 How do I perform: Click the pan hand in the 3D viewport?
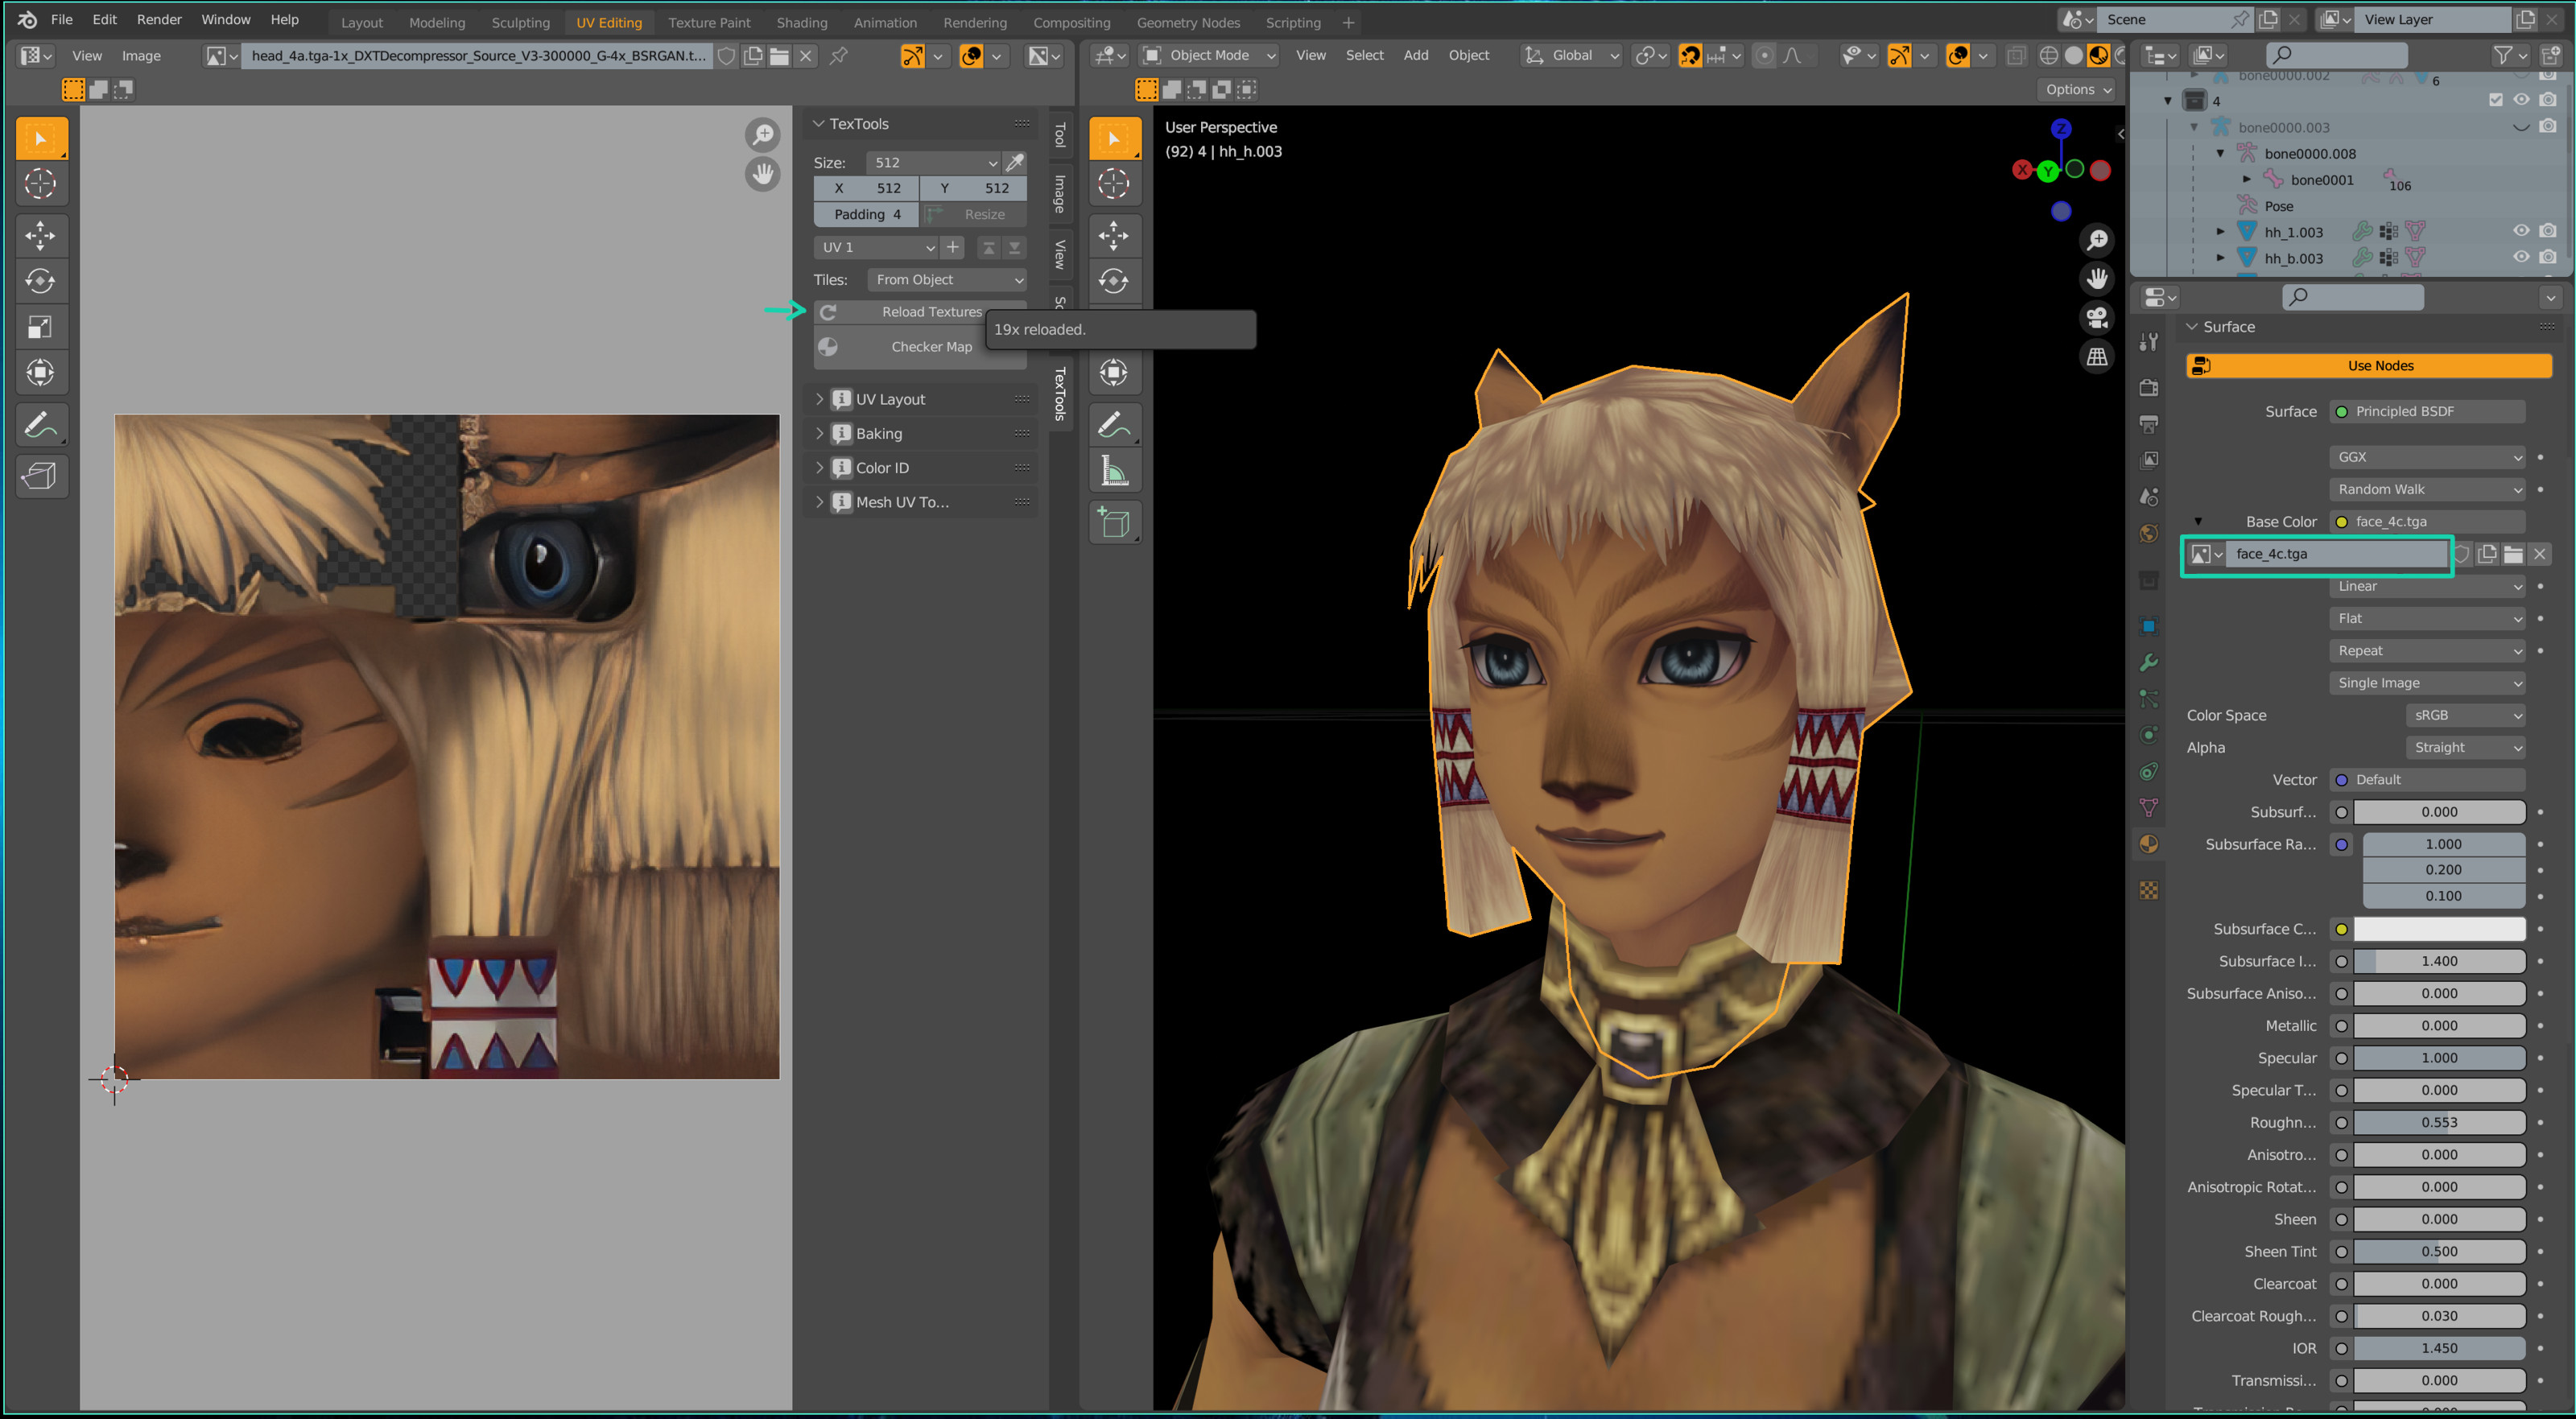pyautogui.click(x=2096, y=278)
